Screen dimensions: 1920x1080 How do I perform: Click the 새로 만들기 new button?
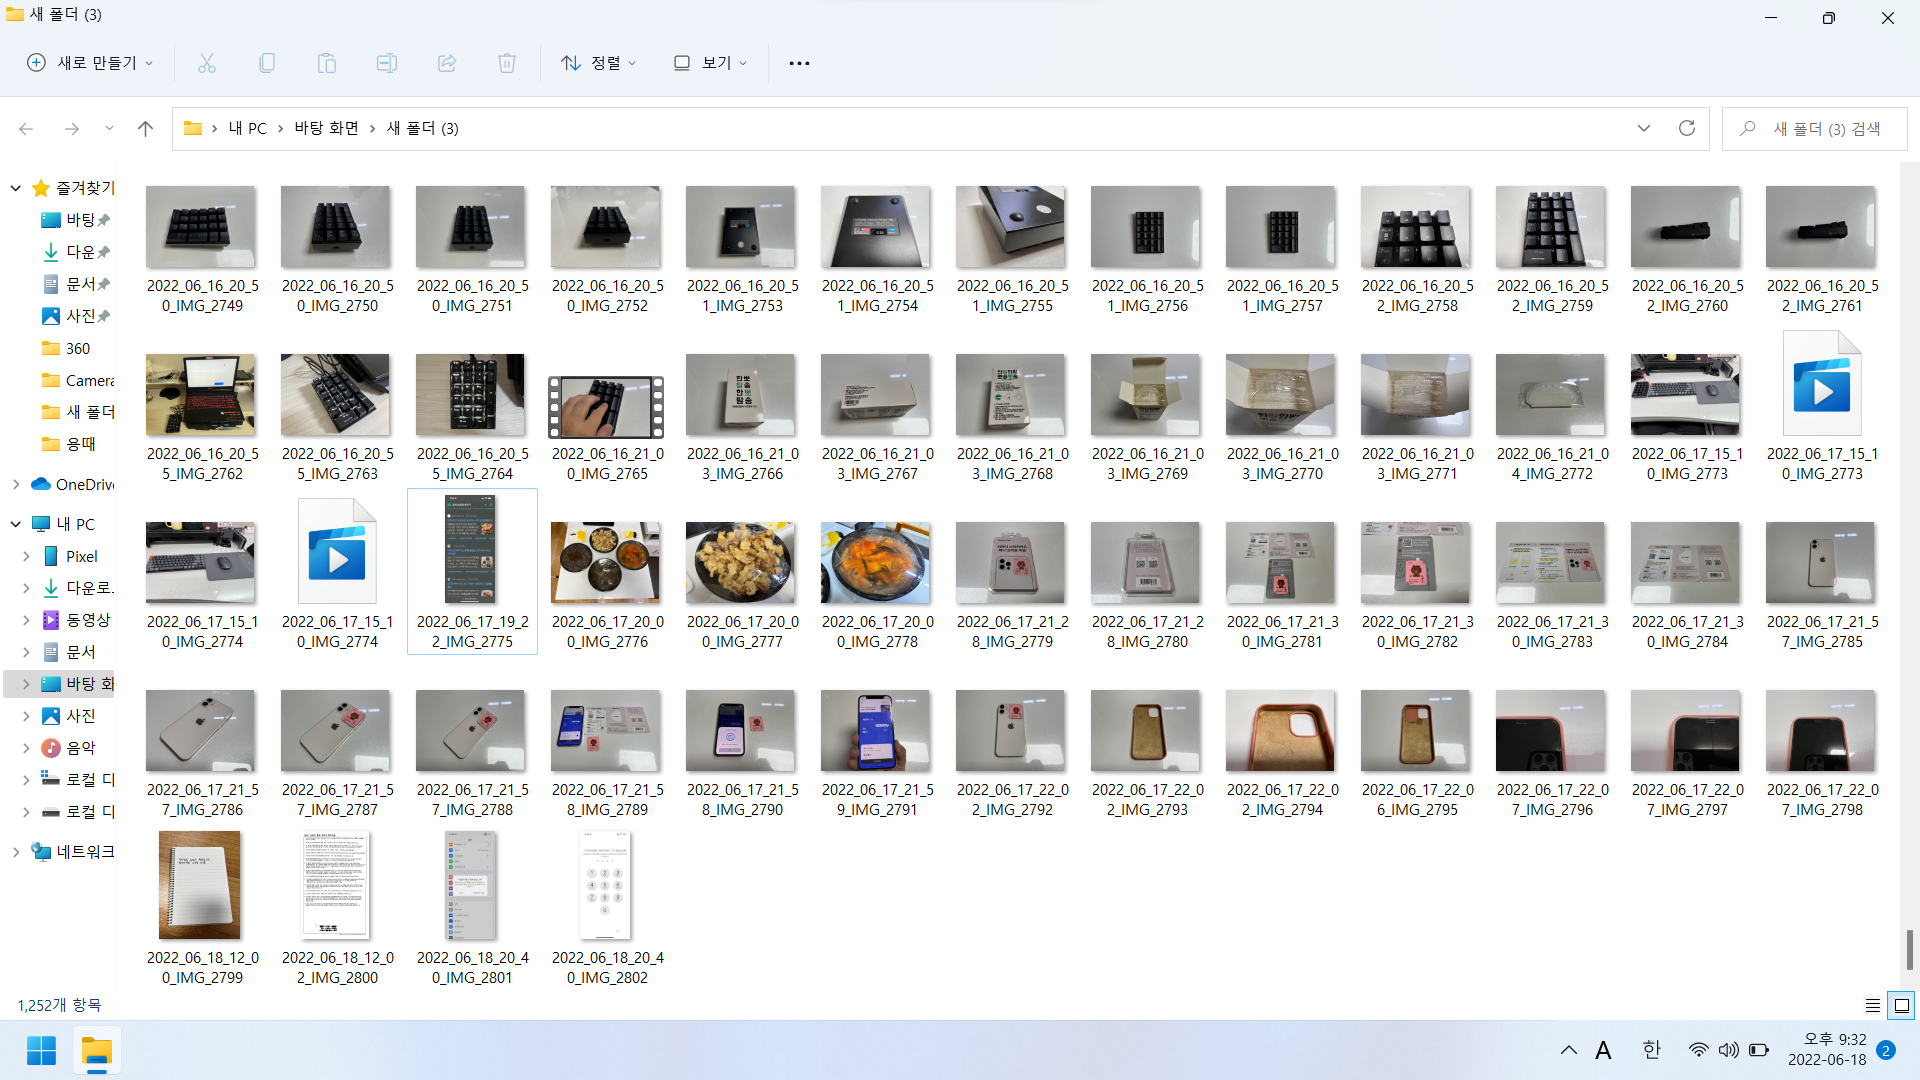[90, 63]
